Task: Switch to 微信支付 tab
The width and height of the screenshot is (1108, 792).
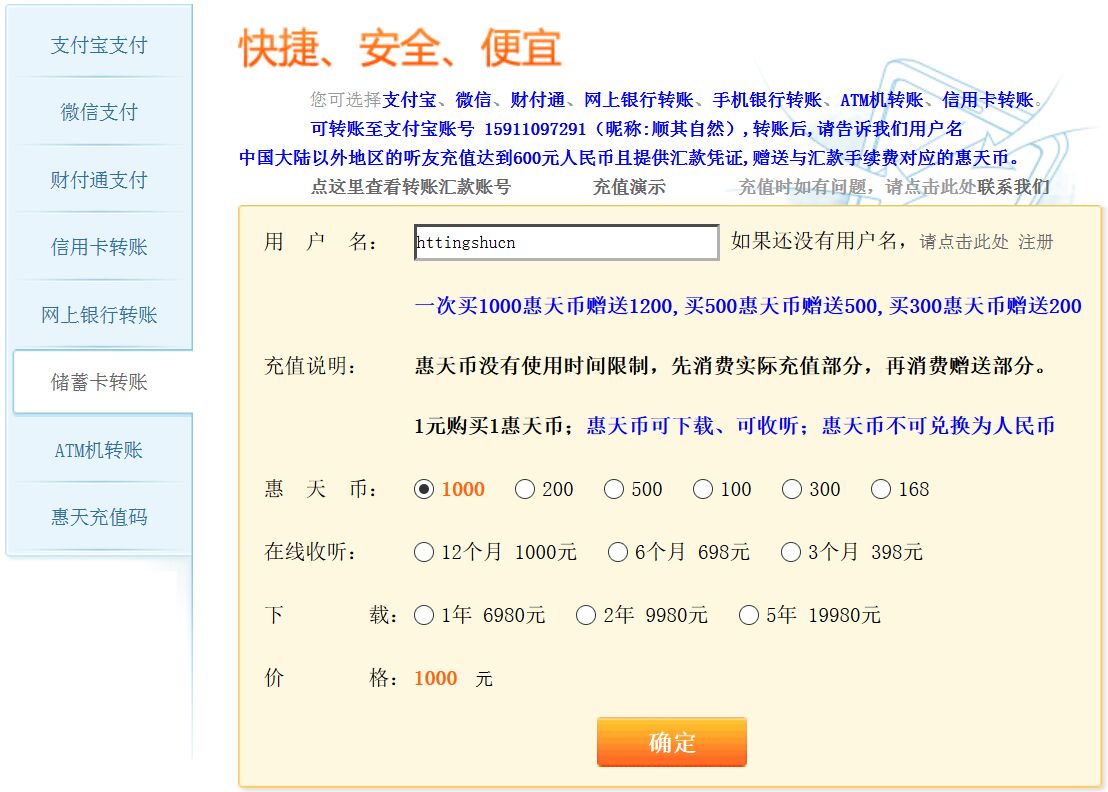Action: click(99, 112)
